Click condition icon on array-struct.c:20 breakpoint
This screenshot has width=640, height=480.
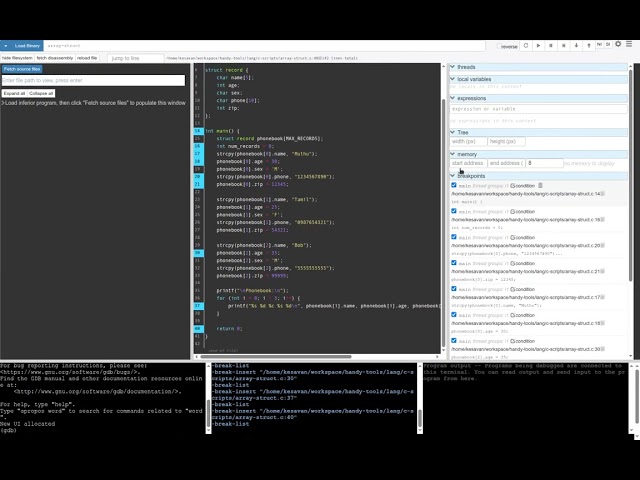tap(513, 238)
